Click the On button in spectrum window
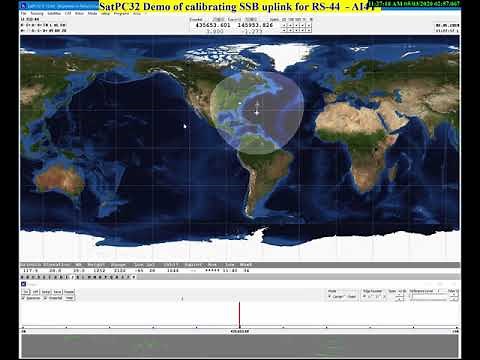 pyautogui.click(x=26, y=292)
